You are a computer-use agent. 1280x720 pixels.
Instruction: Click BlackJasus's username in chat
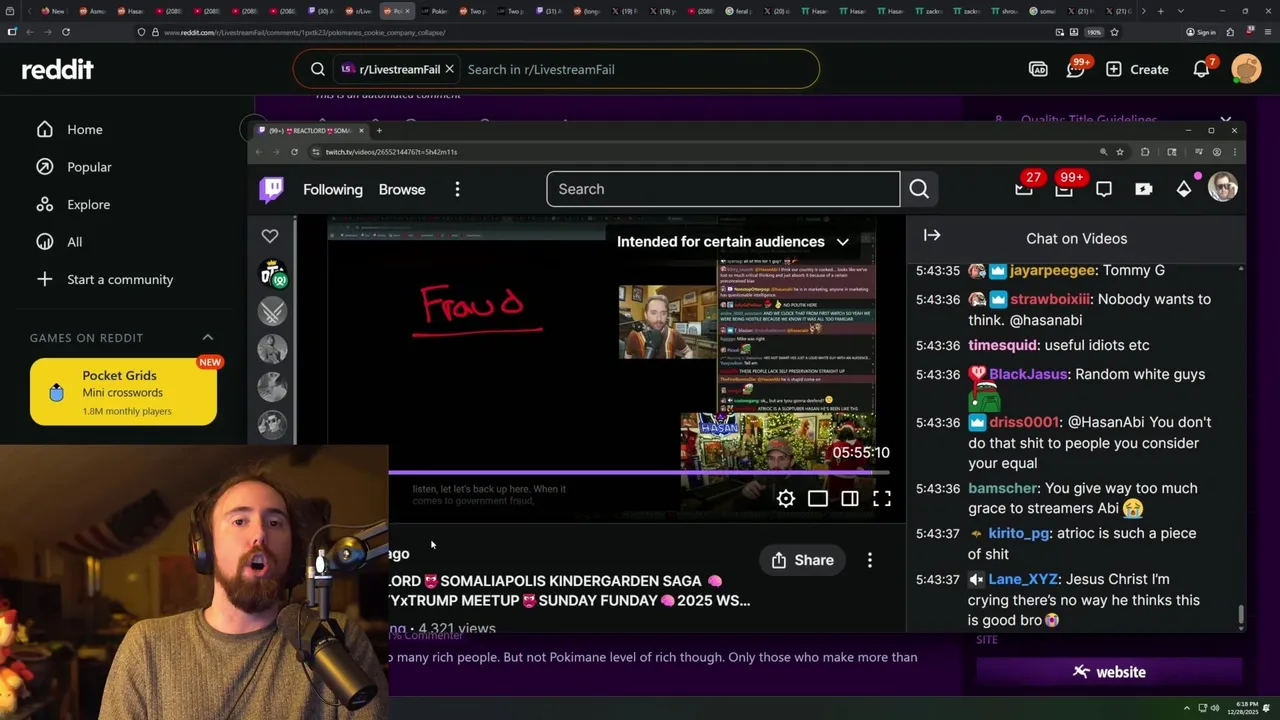pos(1028,374)
